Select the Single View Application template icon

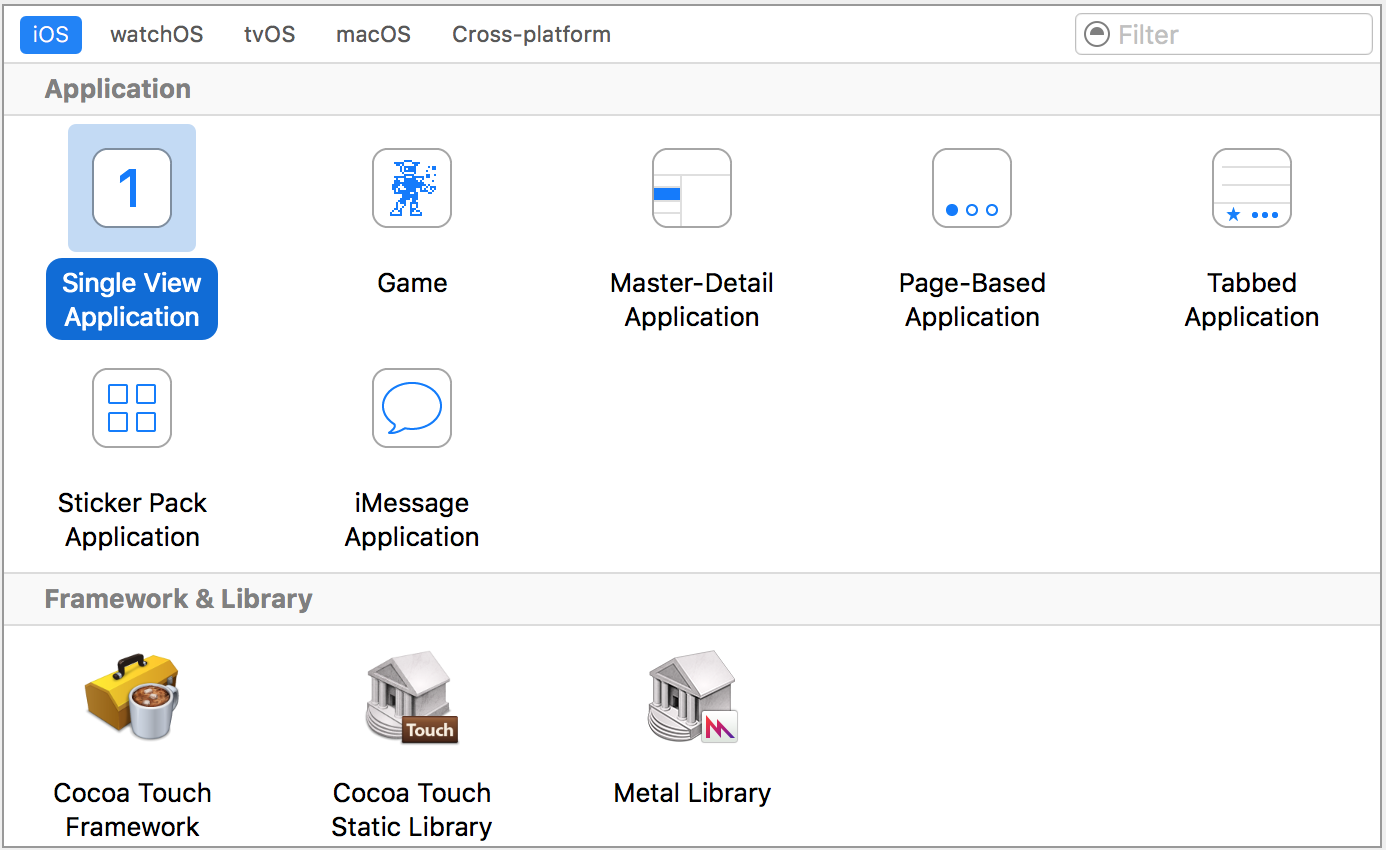132,188
